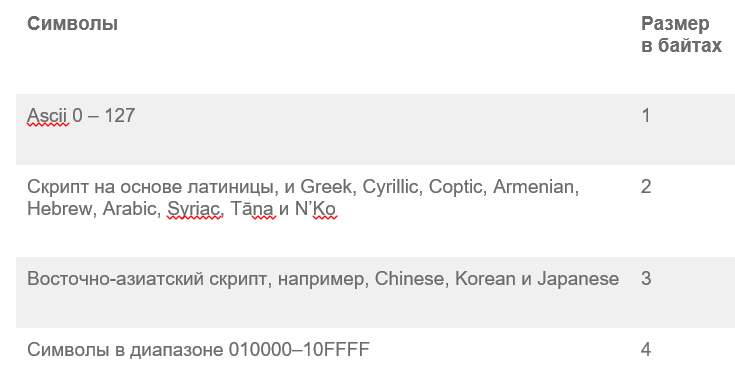
Task: Click the 'Символы' column header
Action: pyautogui.click(x=72, y=23)
